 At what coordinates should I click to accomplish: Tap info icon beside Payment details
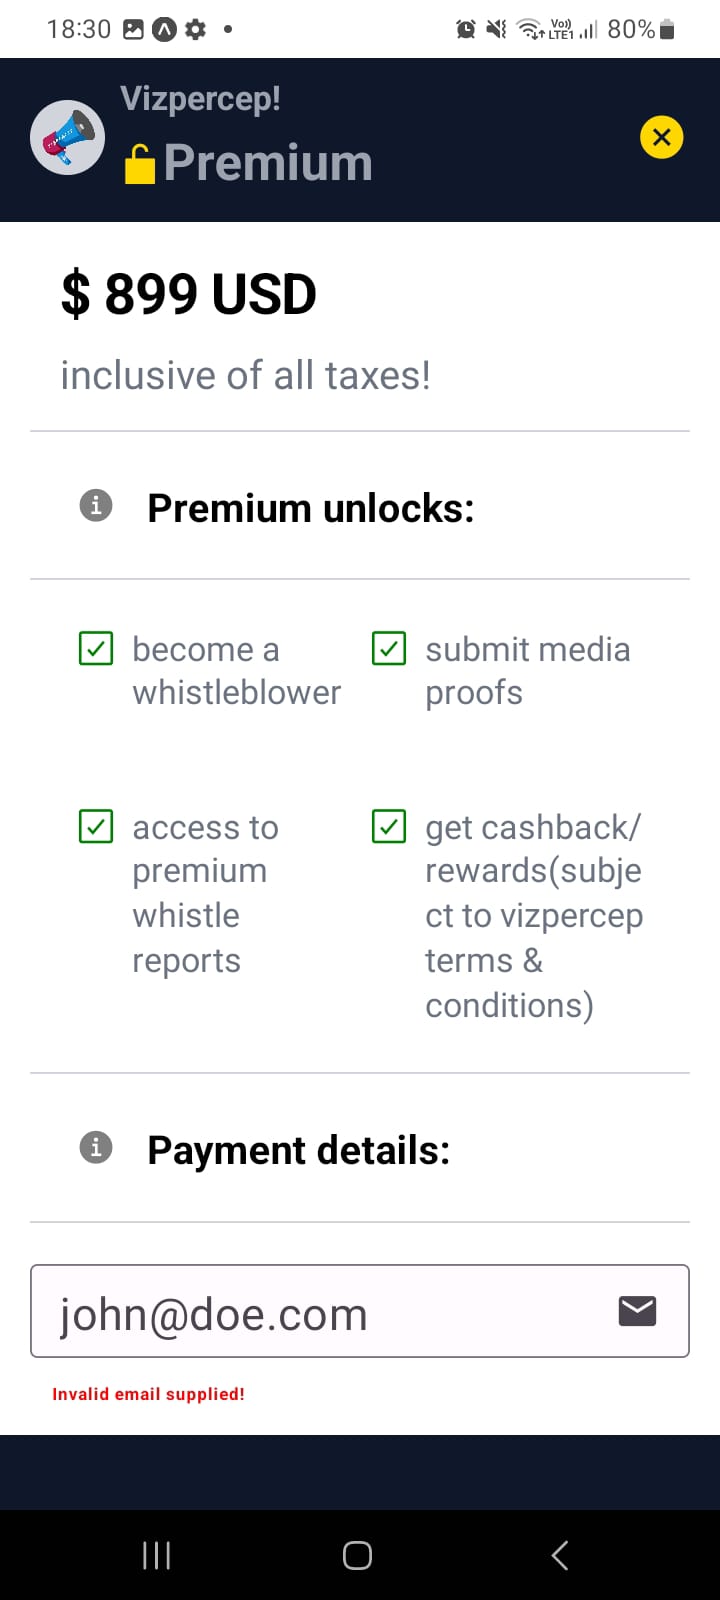point(96,1147)
